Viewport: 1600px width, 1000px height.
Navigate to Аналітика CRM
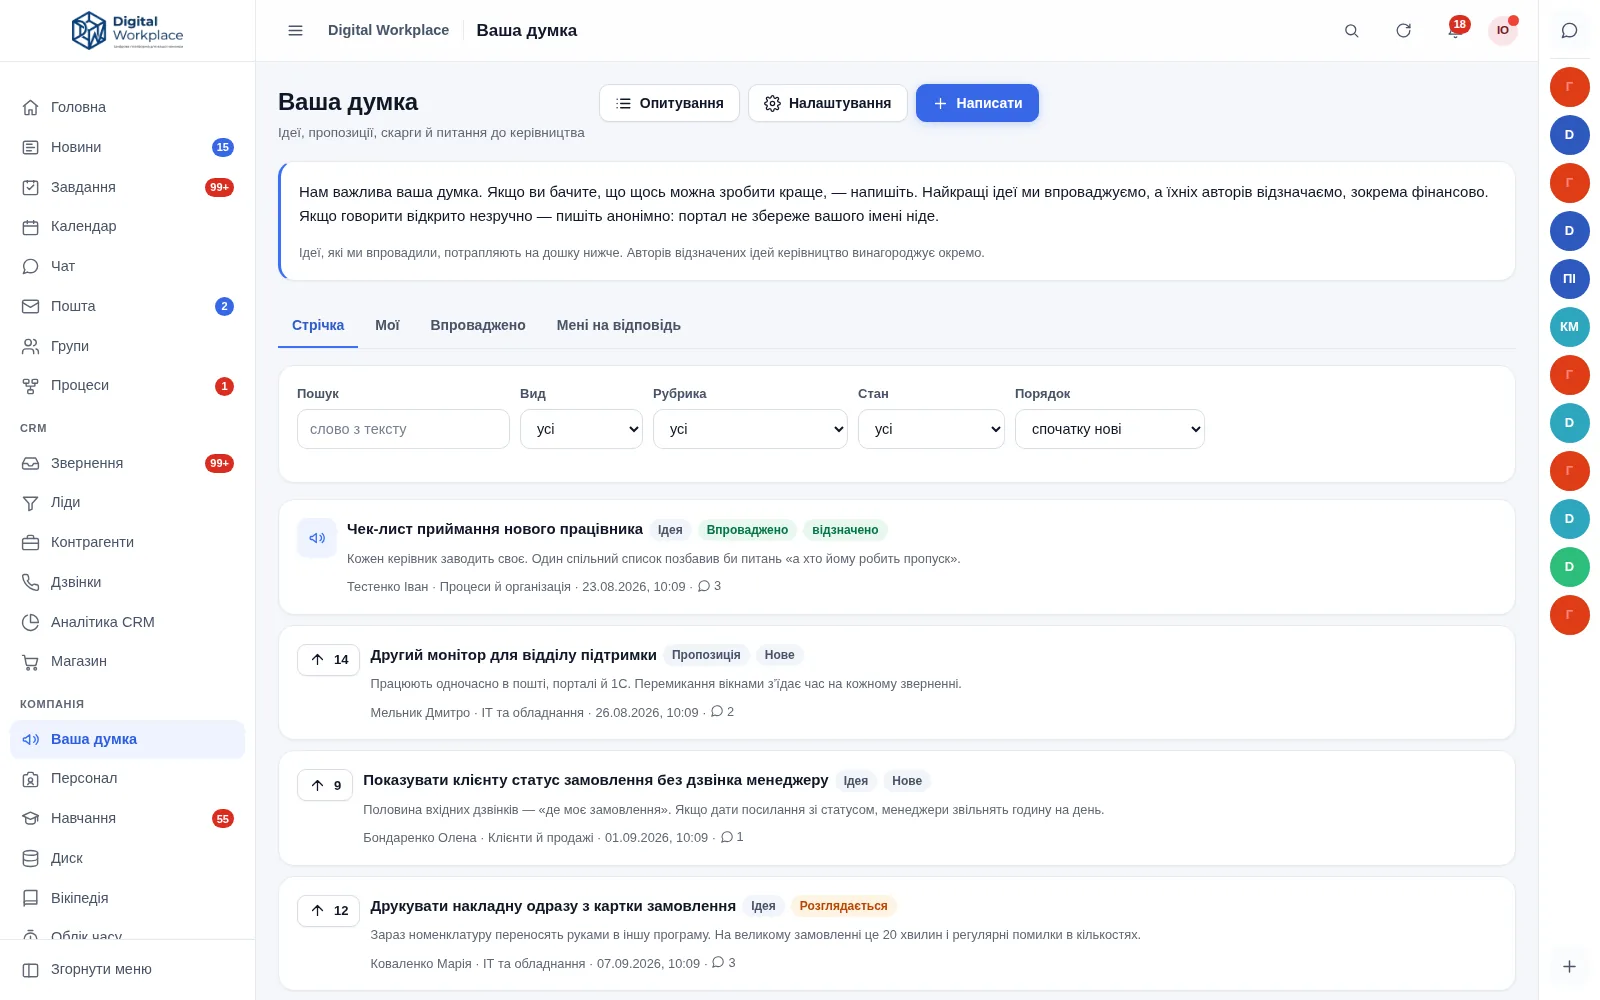[127, 622]
